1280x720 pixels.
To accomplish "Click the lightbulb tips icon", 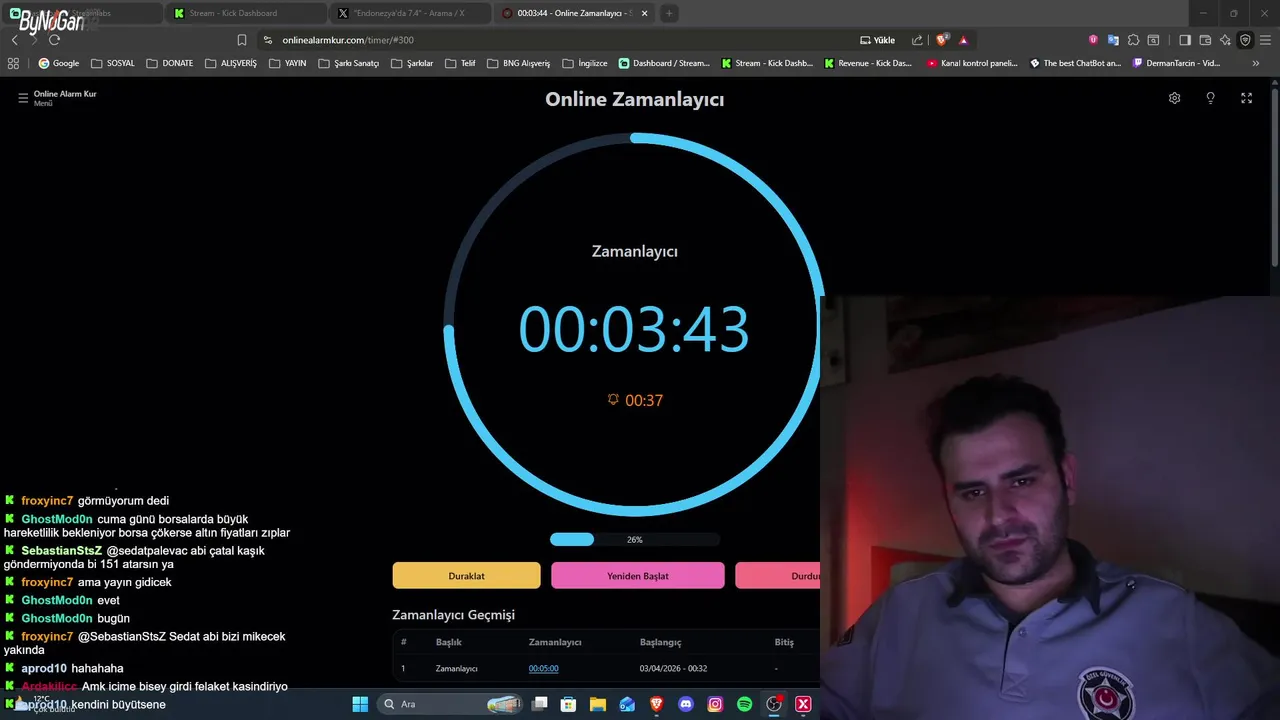I will pos(1210,98).
